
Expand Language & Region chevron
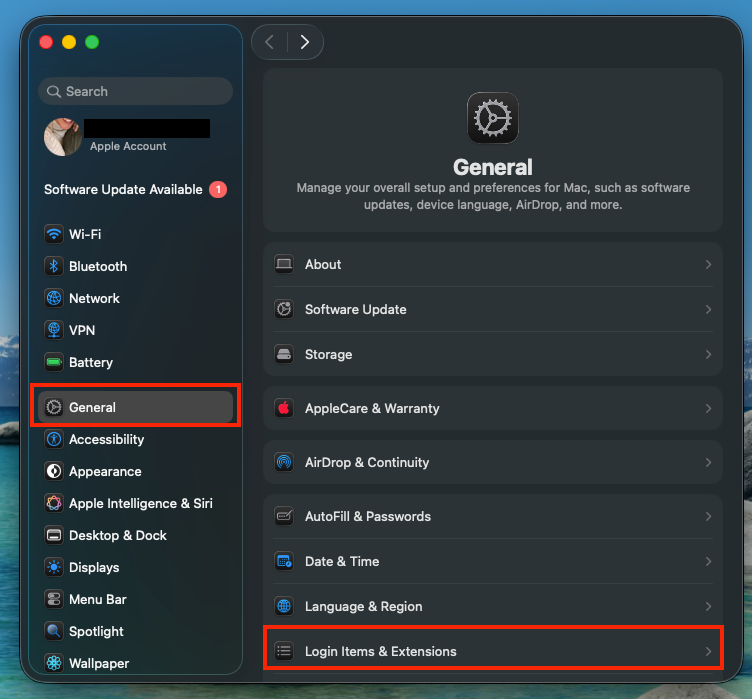[708, 606]
